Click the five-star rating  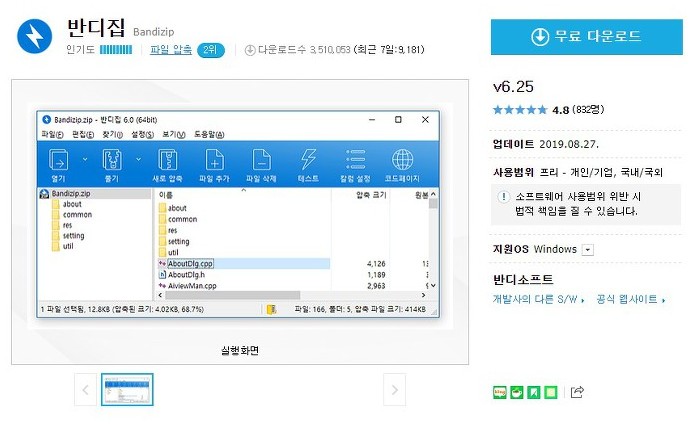(520, 110)
